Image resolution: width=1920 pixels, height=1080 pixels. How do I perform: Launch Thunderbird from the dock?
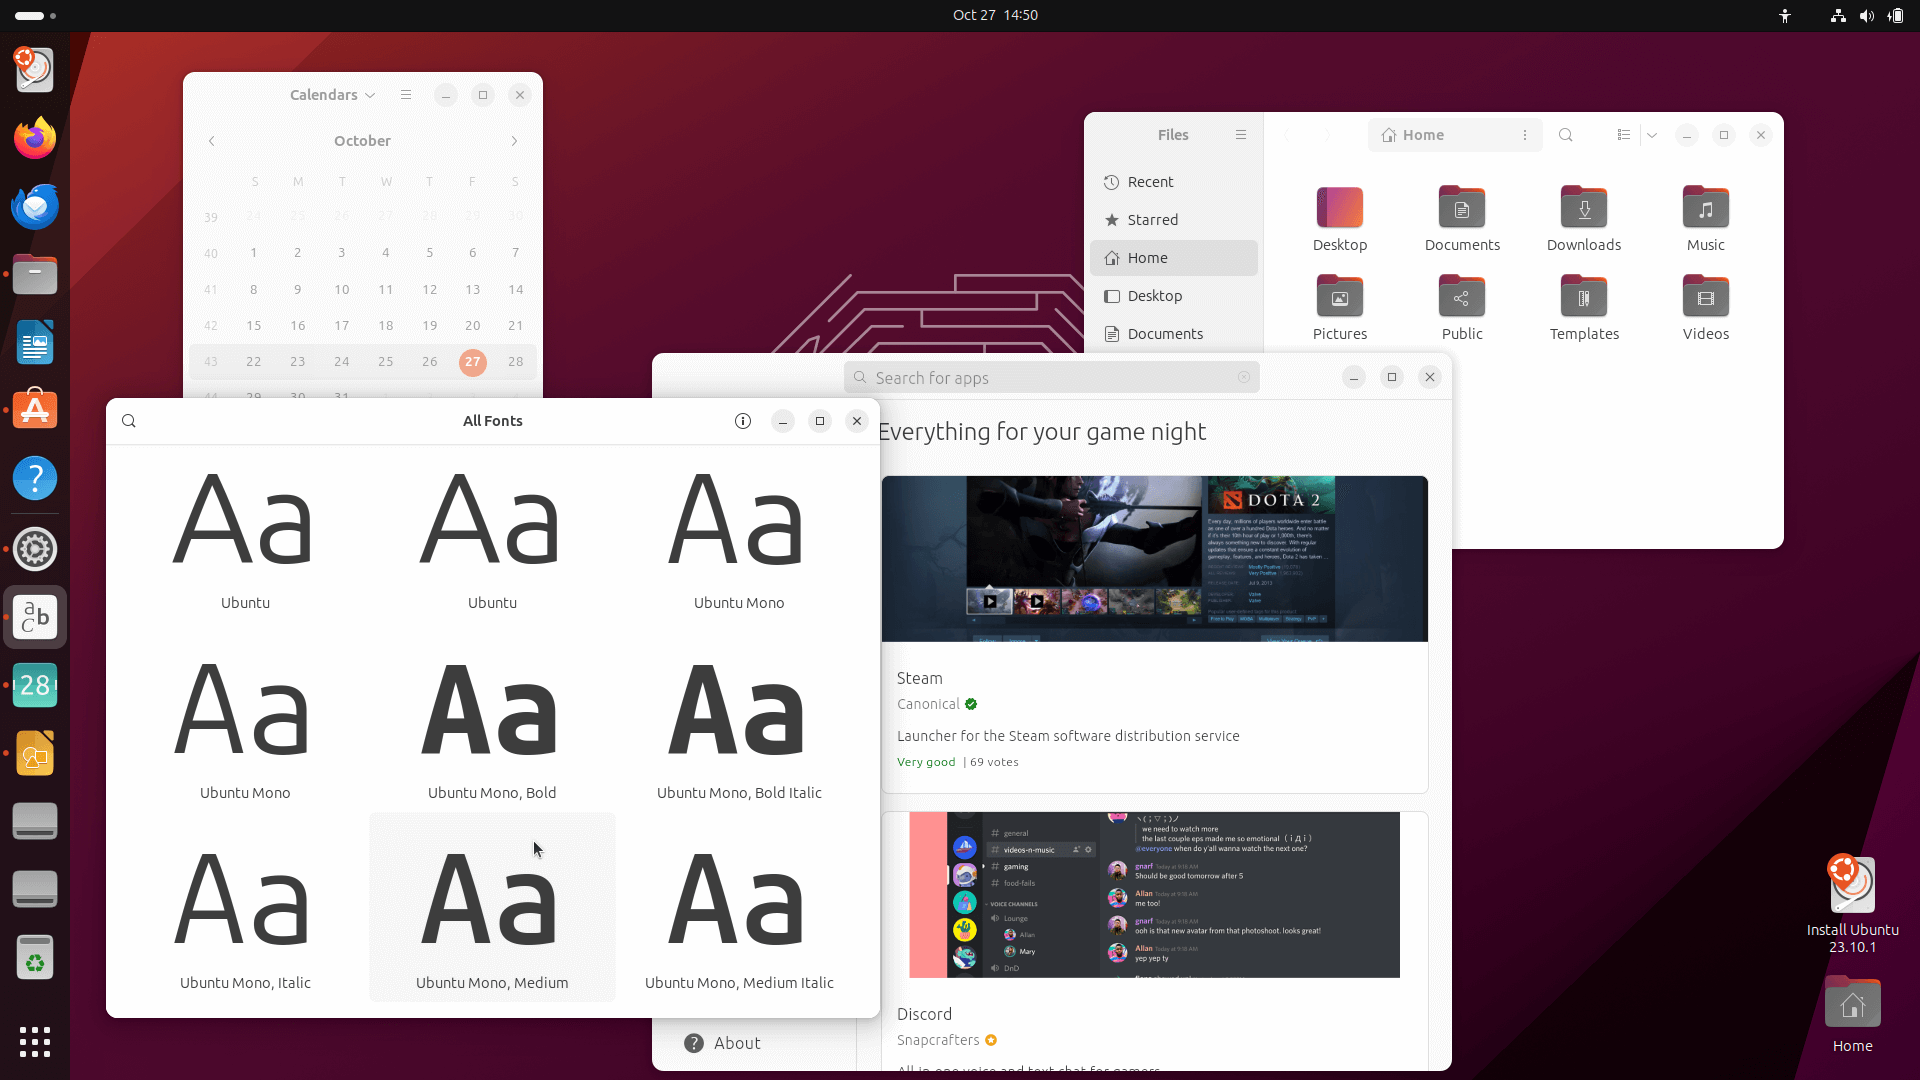[x=34, y=206]
